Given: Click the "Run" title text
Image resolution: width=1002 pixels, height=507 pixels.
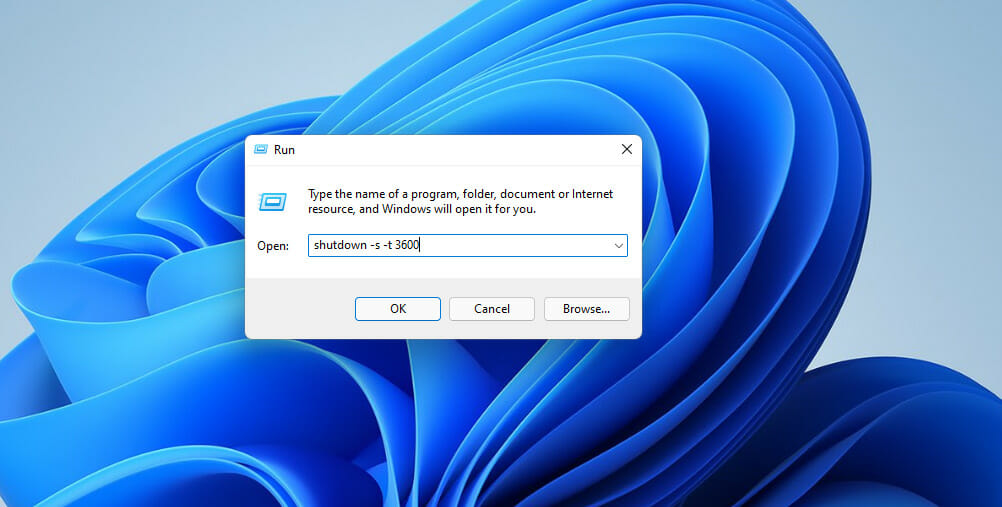Looking at the screenshot, I should pyautogui.click(x=284, y=149).
